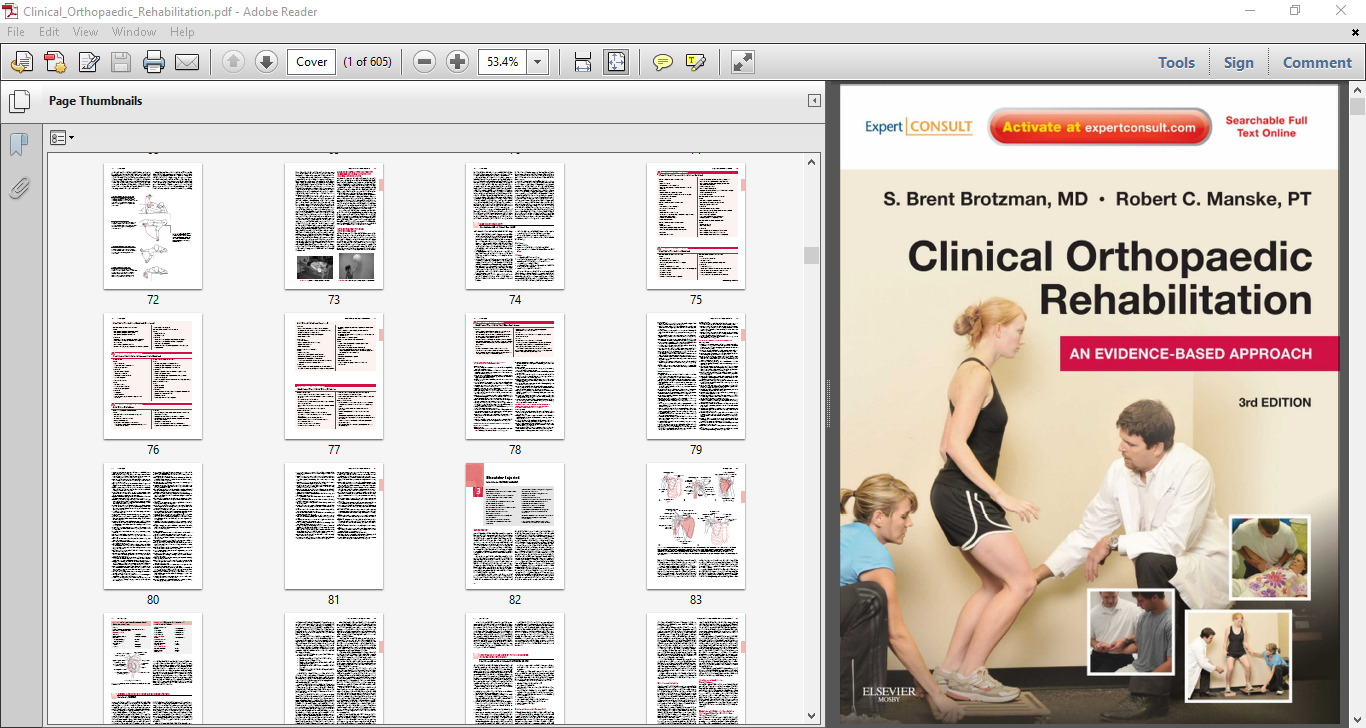Add a sticky note comment

(x=662, y=62)
